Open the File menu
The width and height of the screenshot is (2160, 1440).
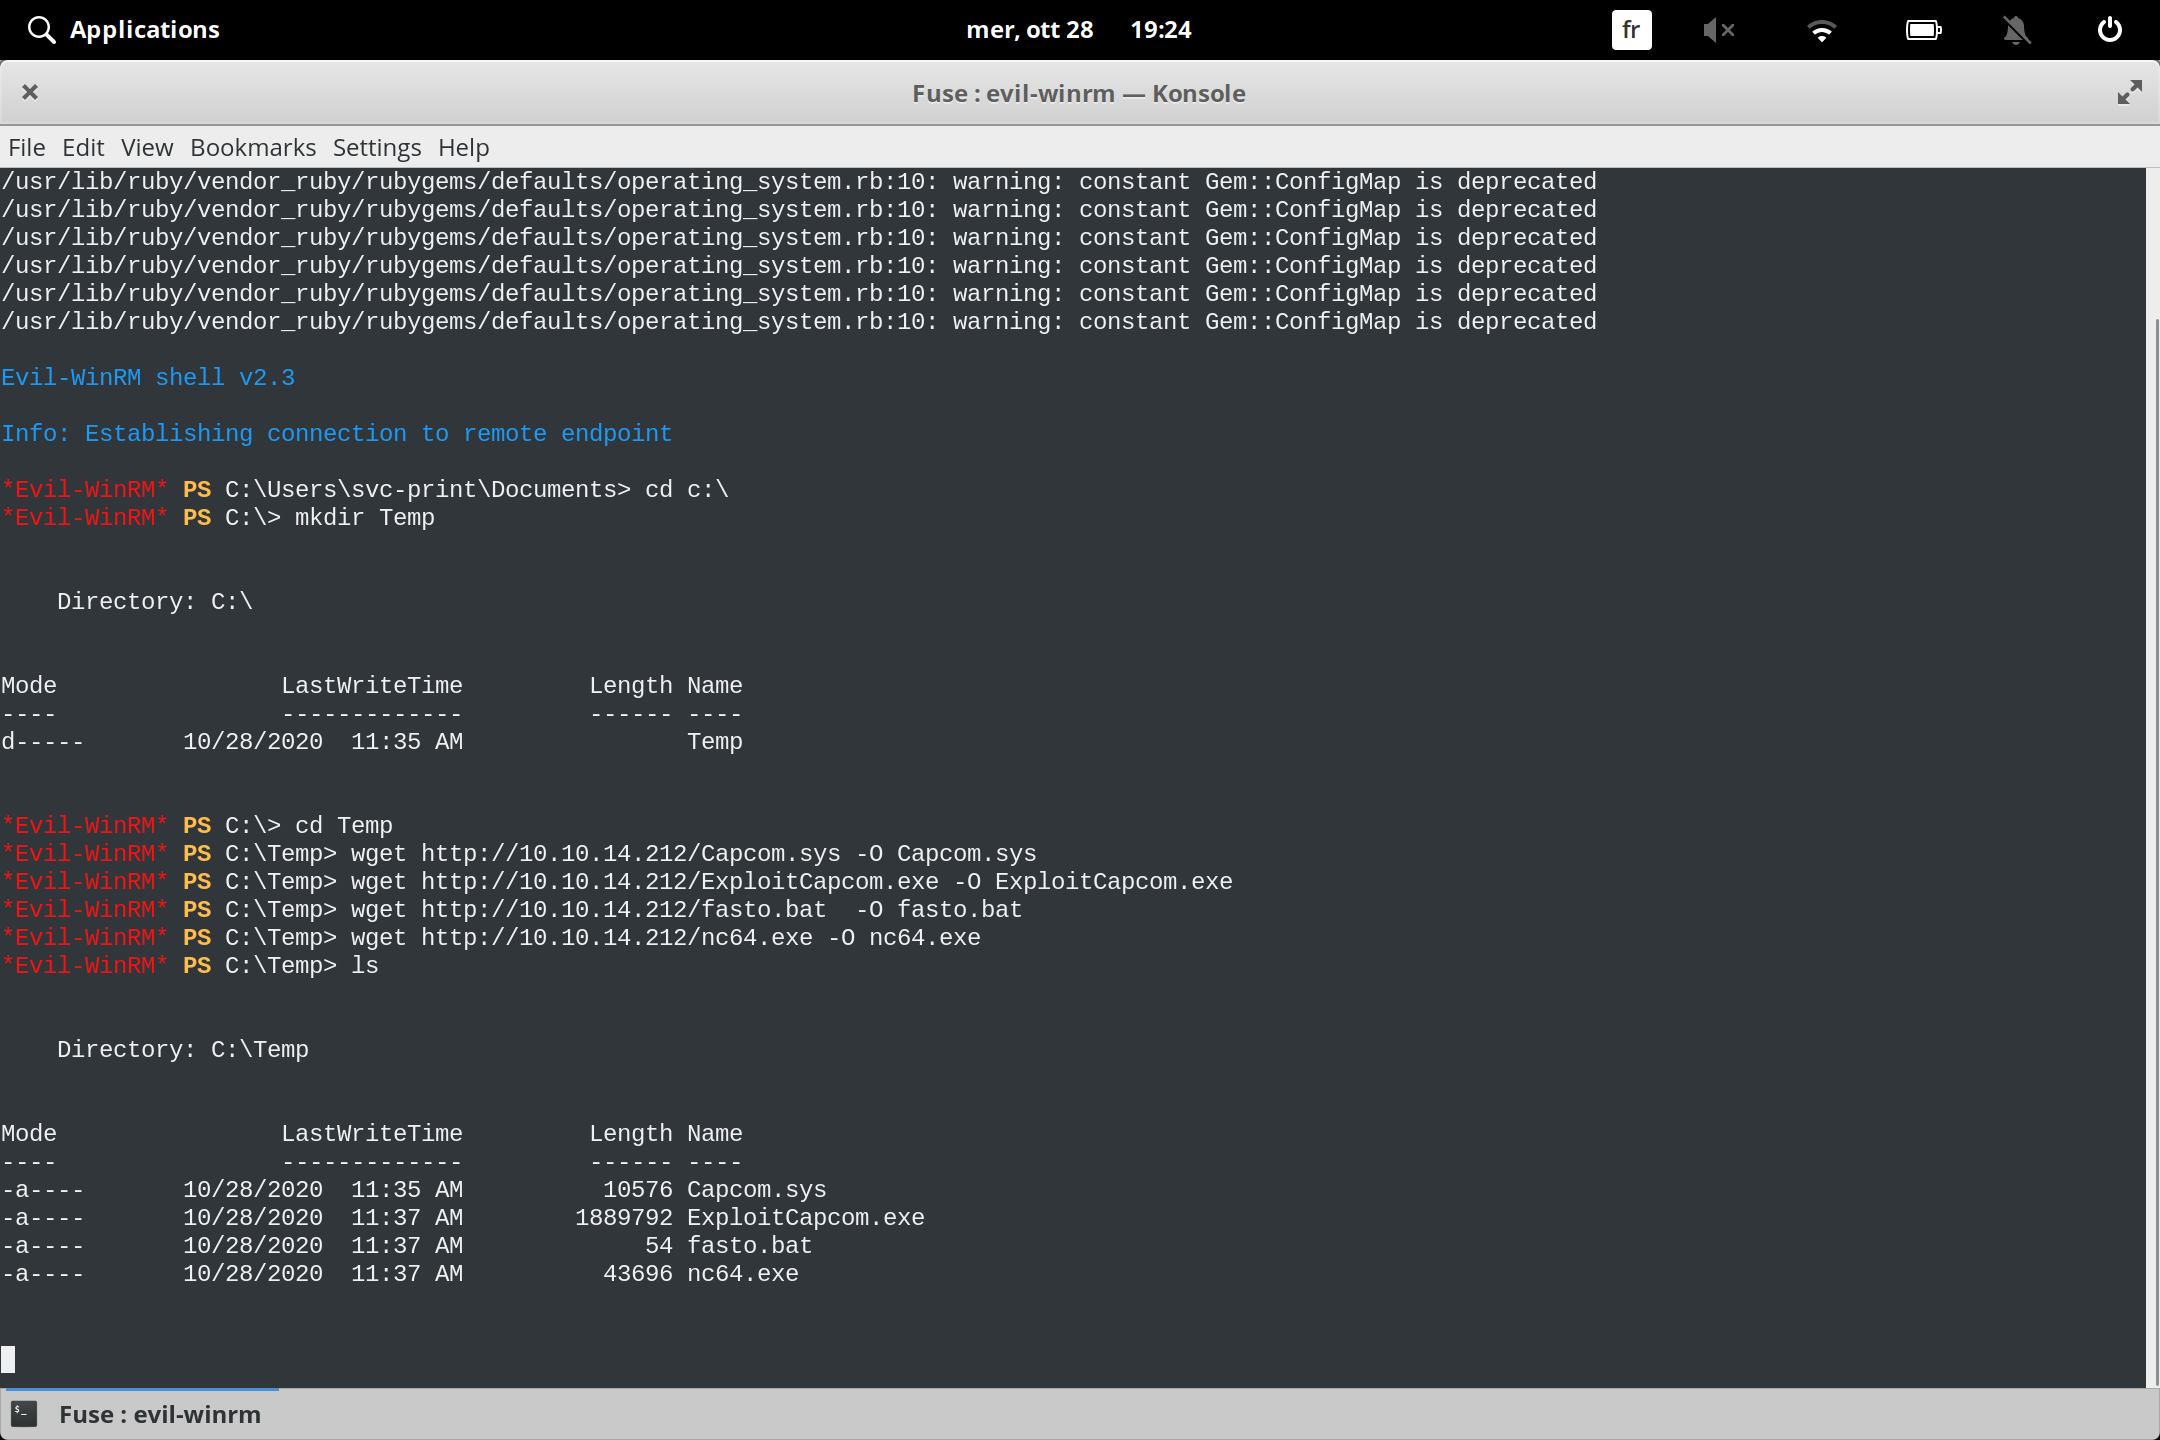point(26,147)
